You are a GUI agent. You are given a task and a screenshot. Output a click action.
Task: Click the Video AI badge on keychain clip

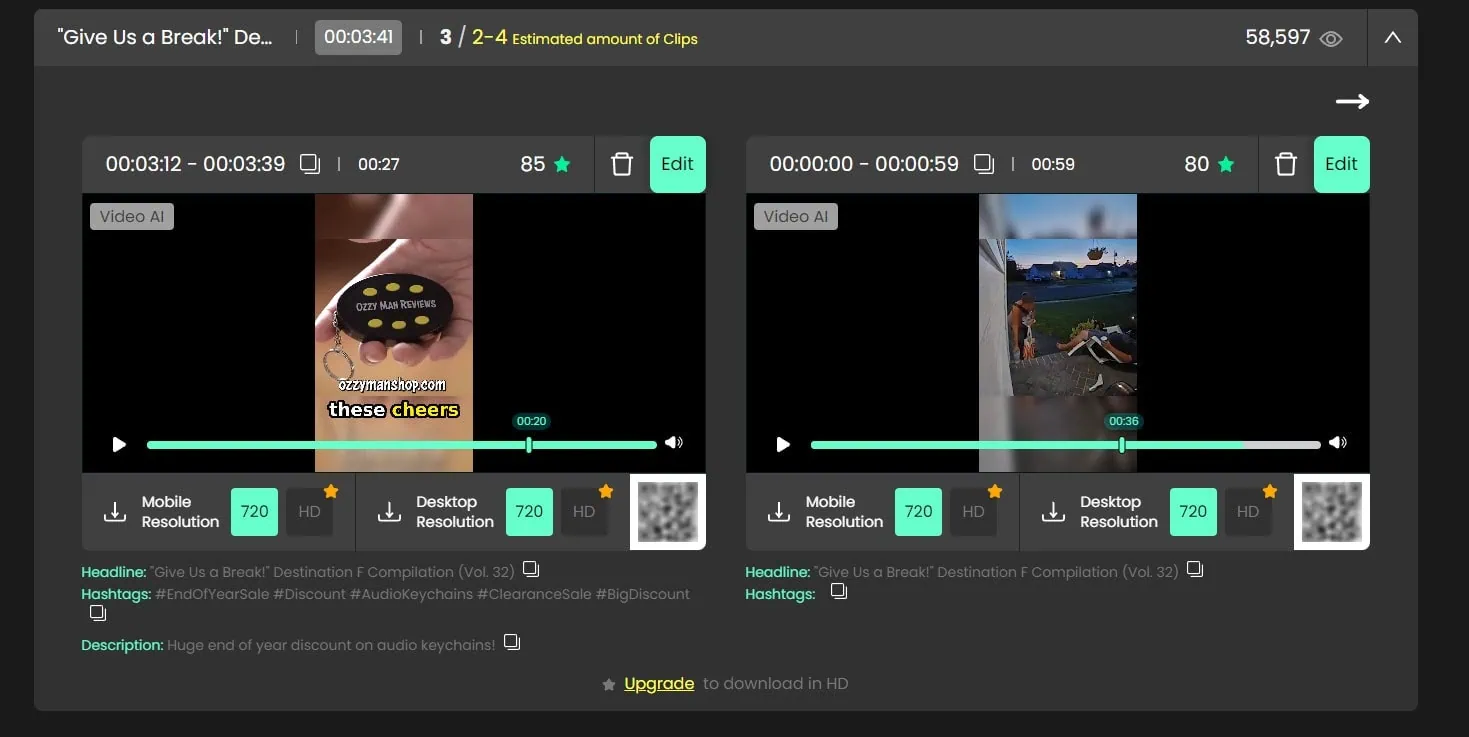point(132,216)
